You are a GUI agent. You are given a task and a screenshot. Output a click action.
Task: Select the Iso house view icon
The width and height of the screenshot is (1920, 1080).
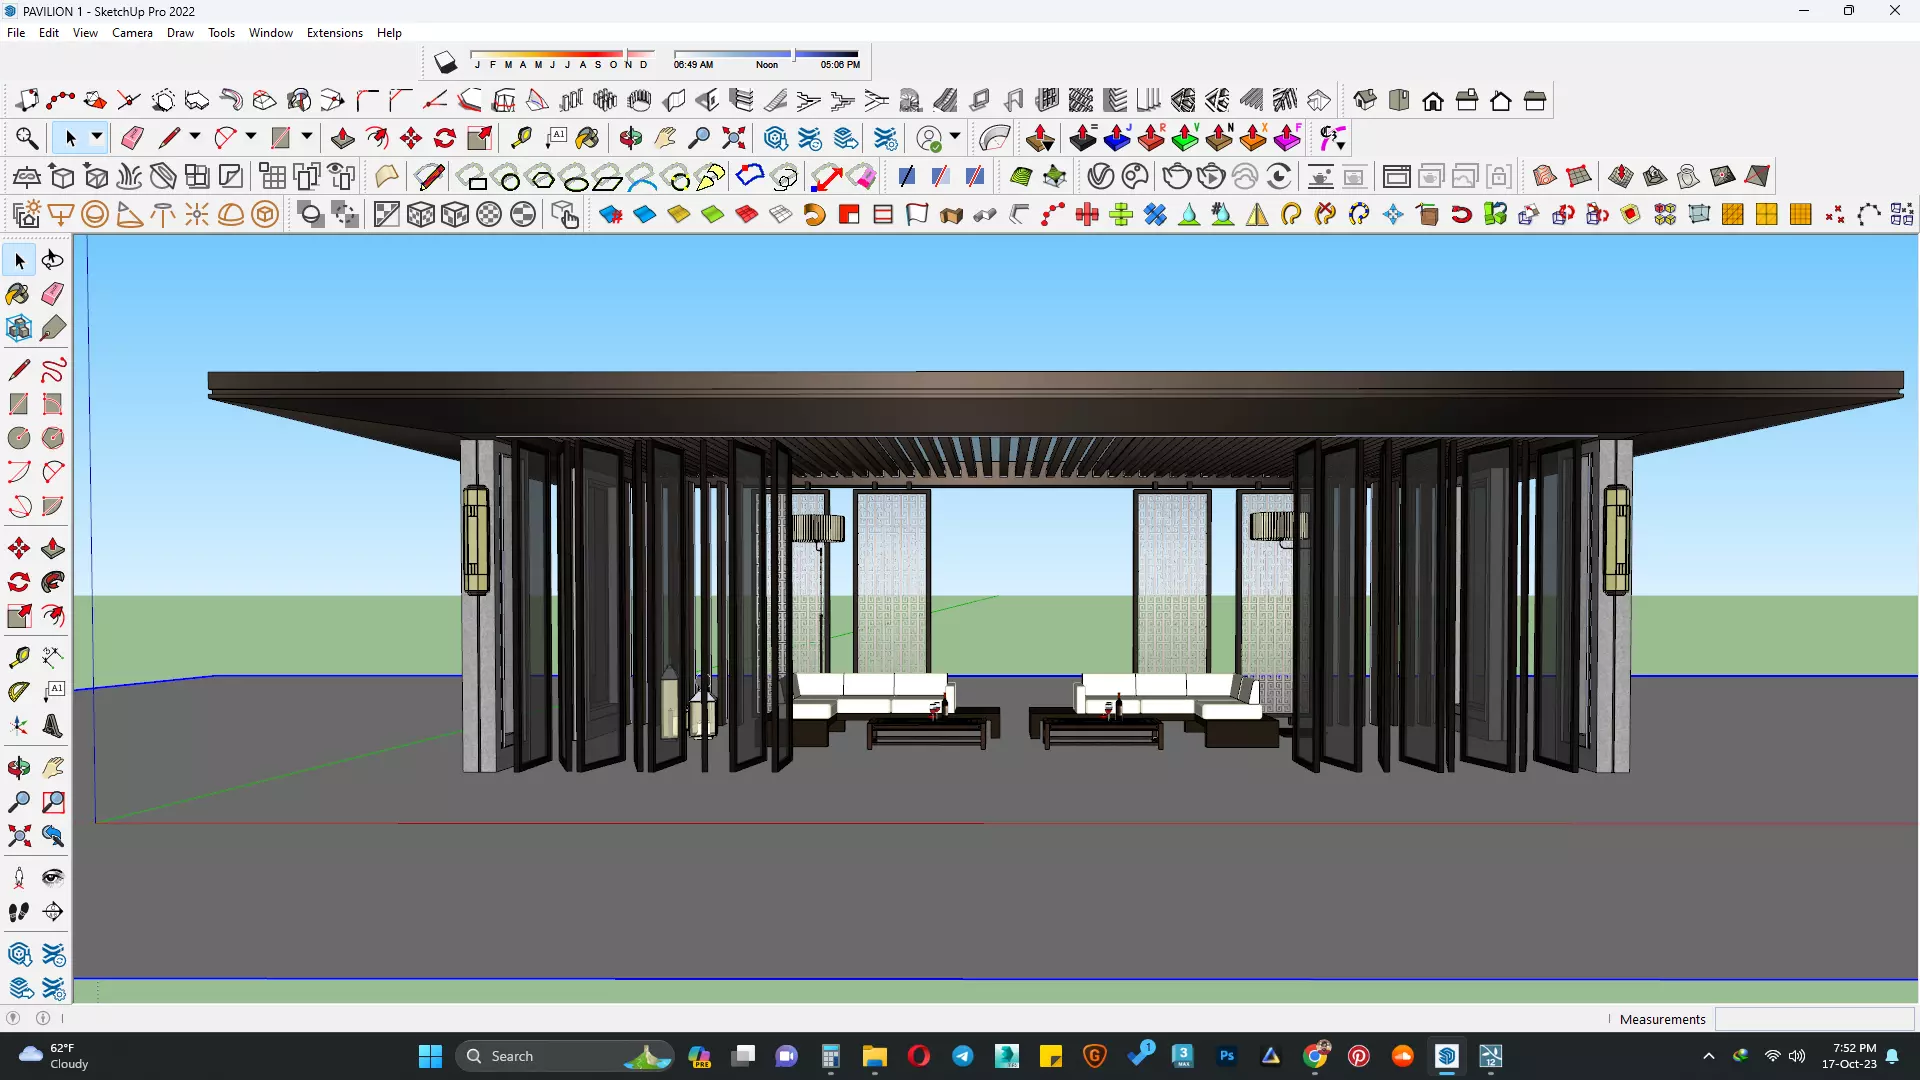[x=1365, y=100]
